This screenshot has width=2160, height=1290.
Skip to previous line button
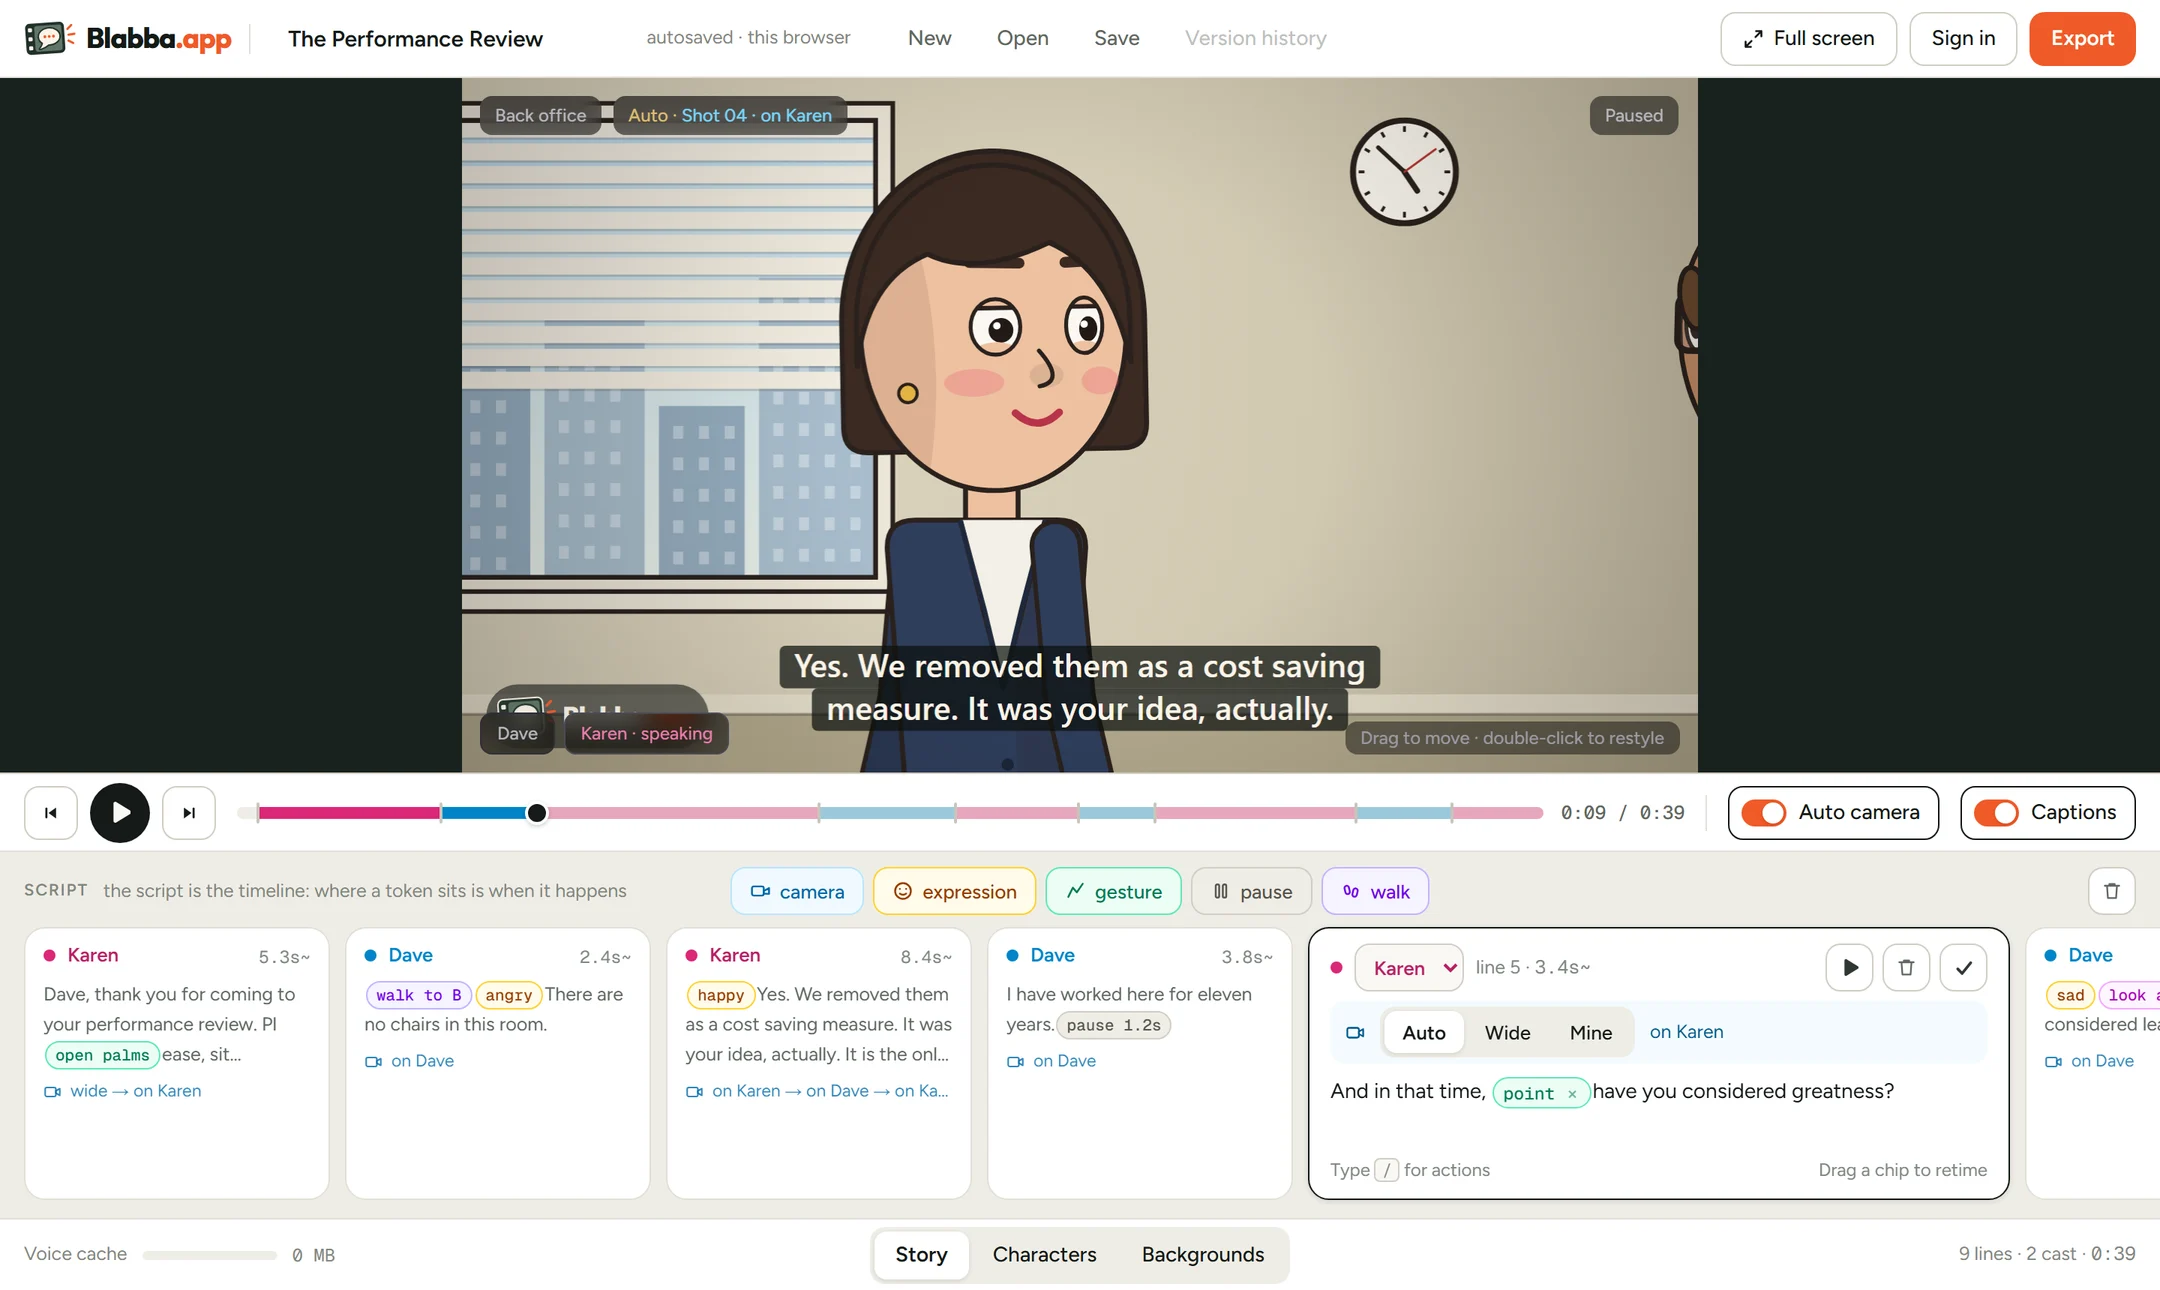(51, 813)
